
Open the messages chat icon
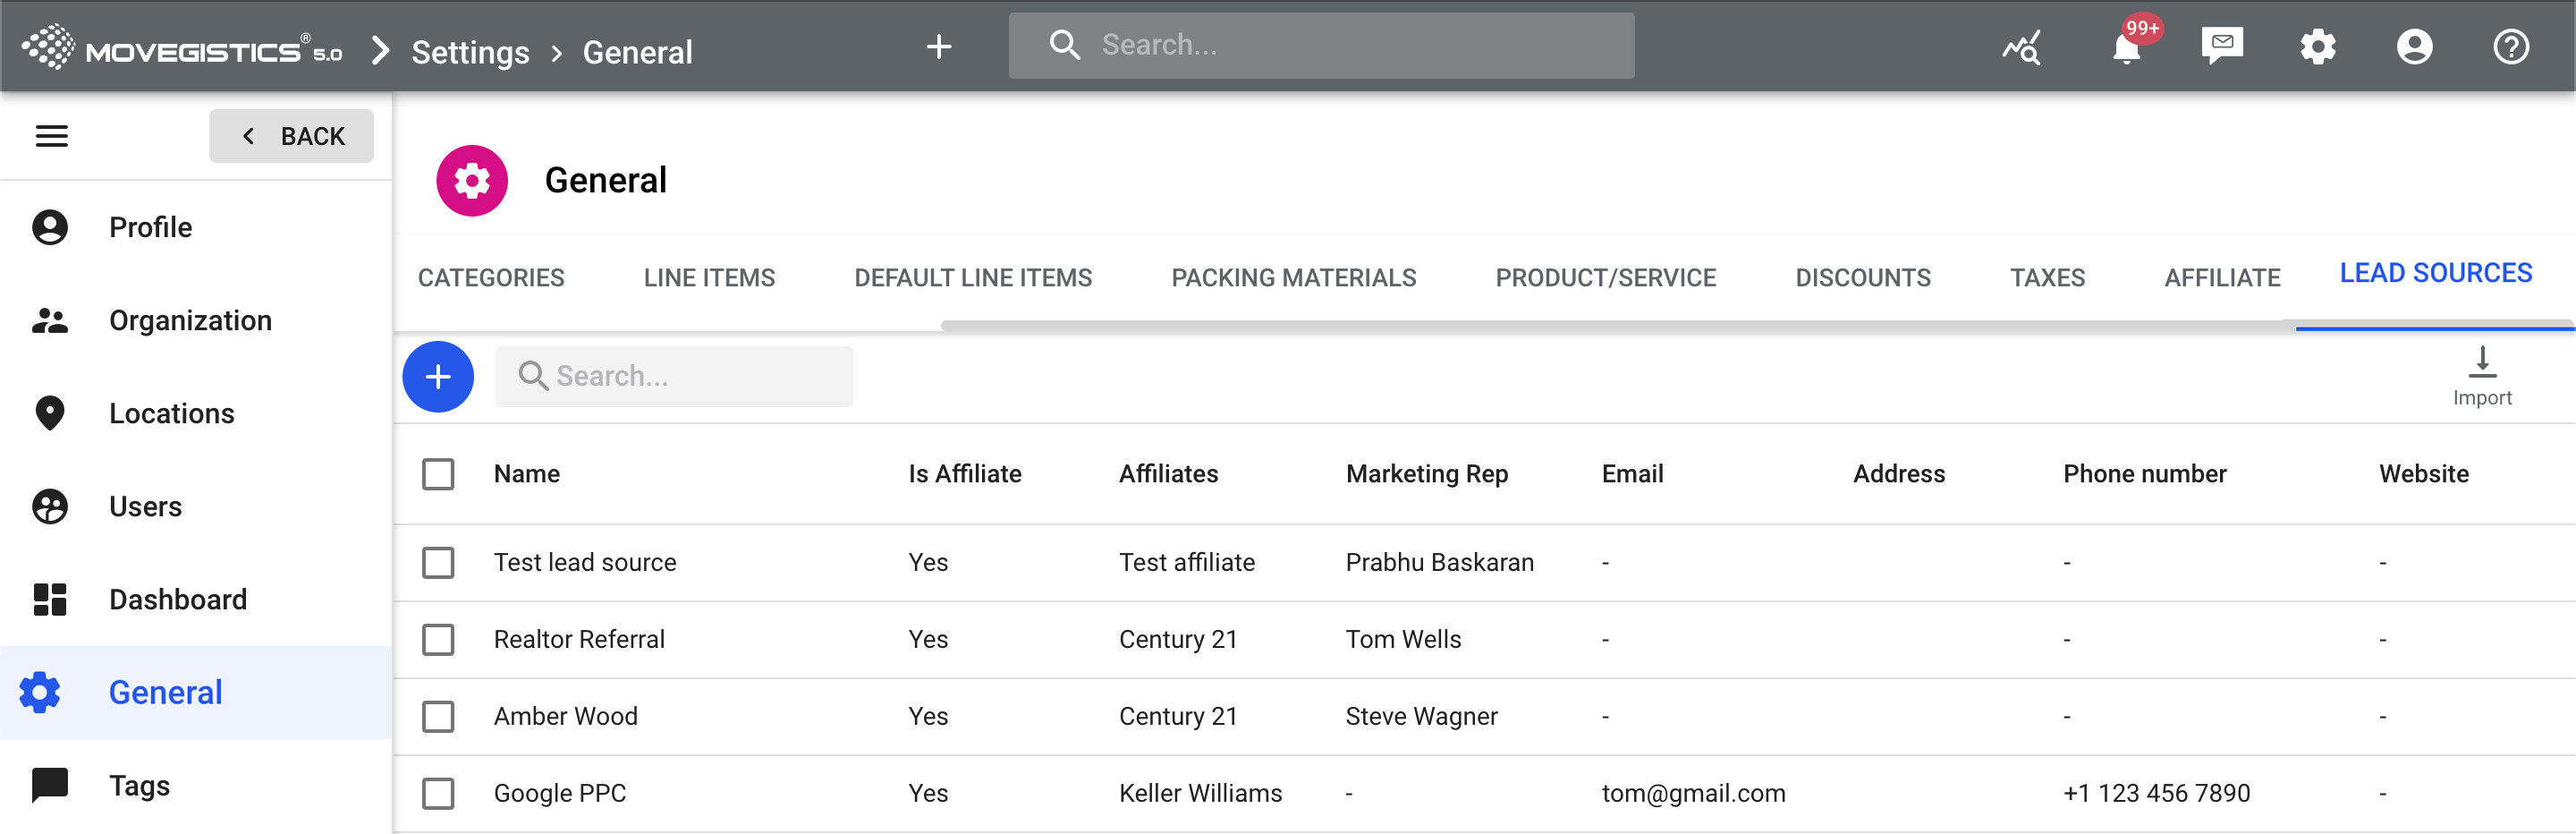(2221, 46)
